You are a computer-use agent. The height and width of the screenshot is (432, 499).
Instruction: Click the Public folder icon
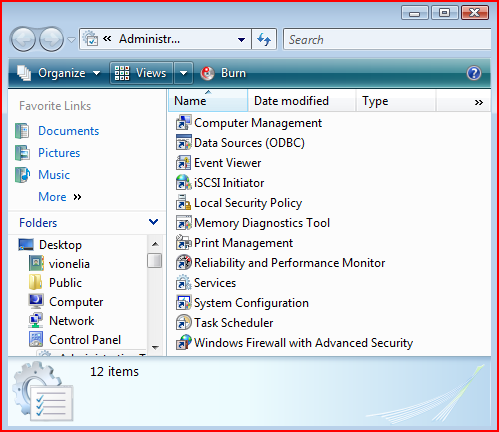coord(35,282)
